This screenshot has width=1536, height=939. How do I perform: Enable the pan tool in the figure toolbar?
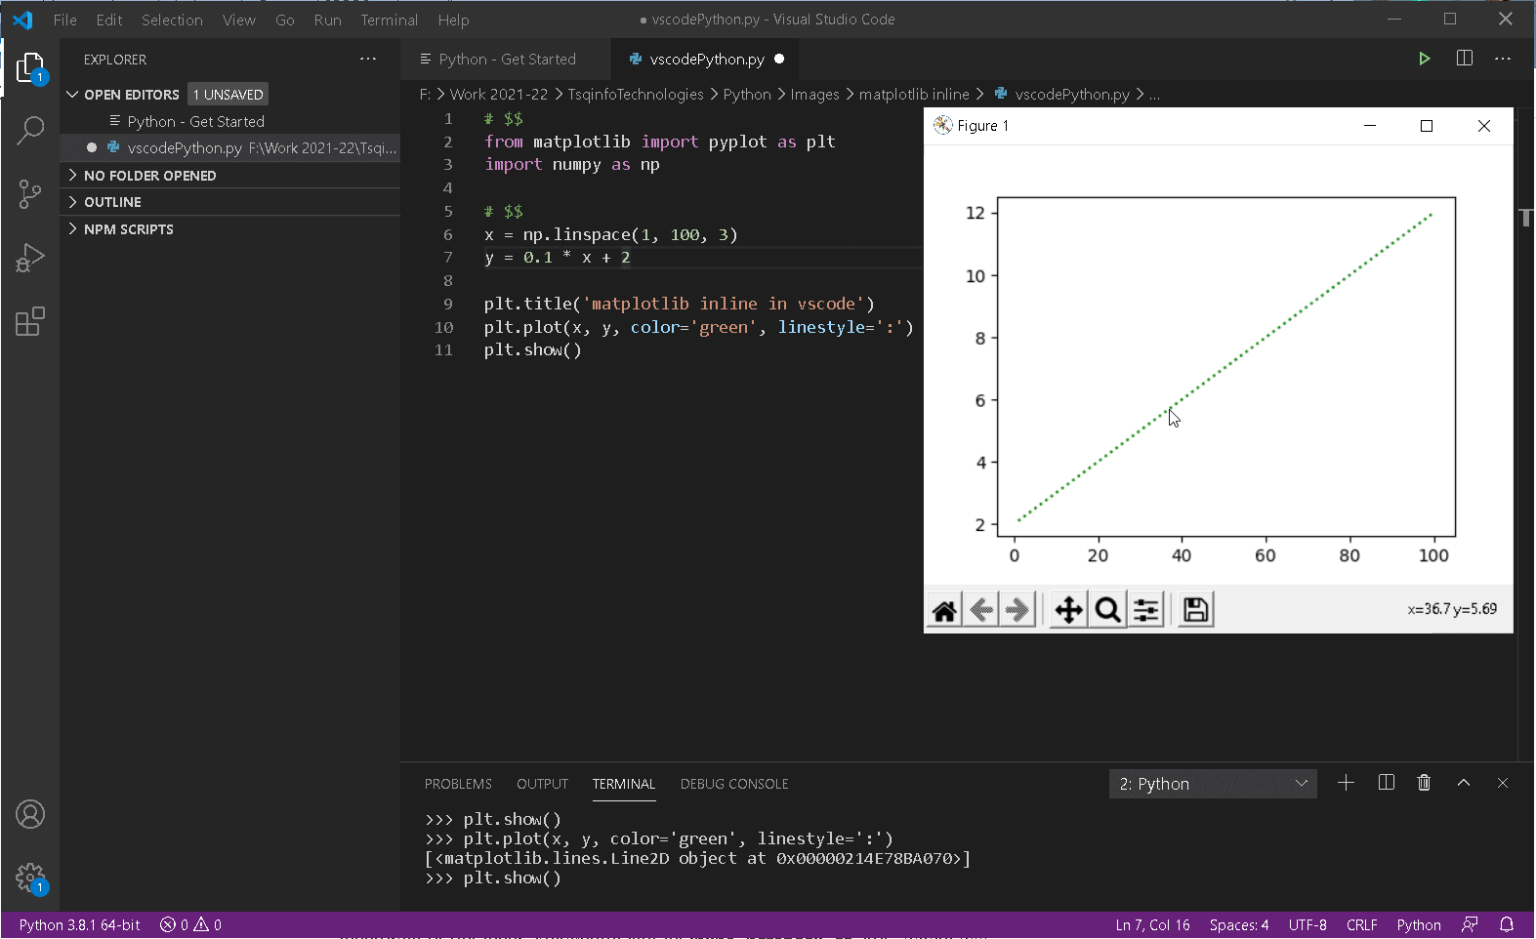[1068, 608]
